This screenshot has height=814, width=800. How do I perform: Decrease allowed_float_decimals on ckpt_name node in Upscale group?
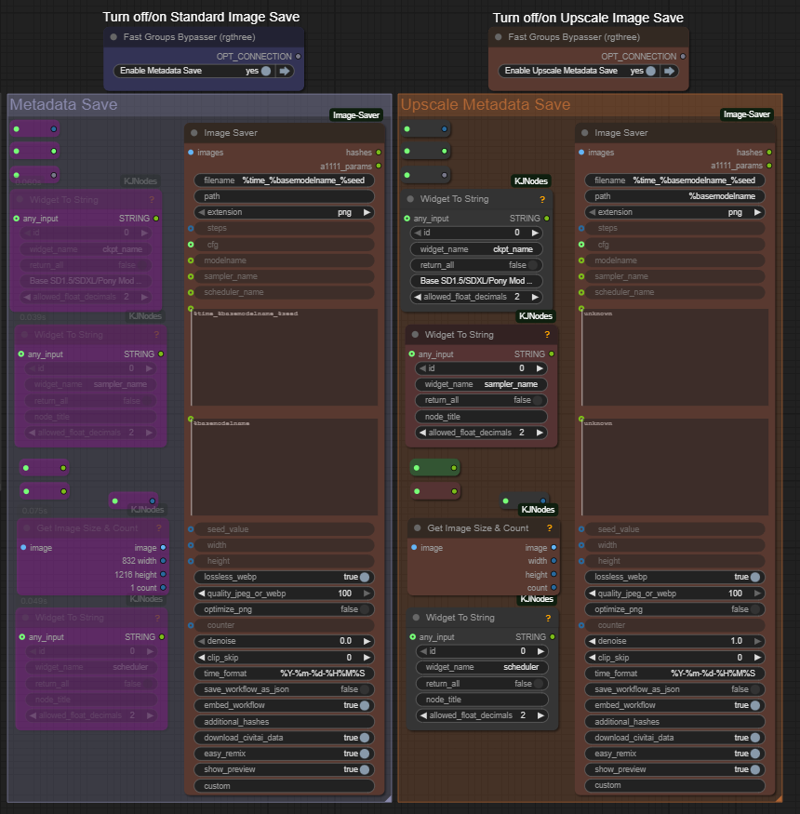pos(417,297)
